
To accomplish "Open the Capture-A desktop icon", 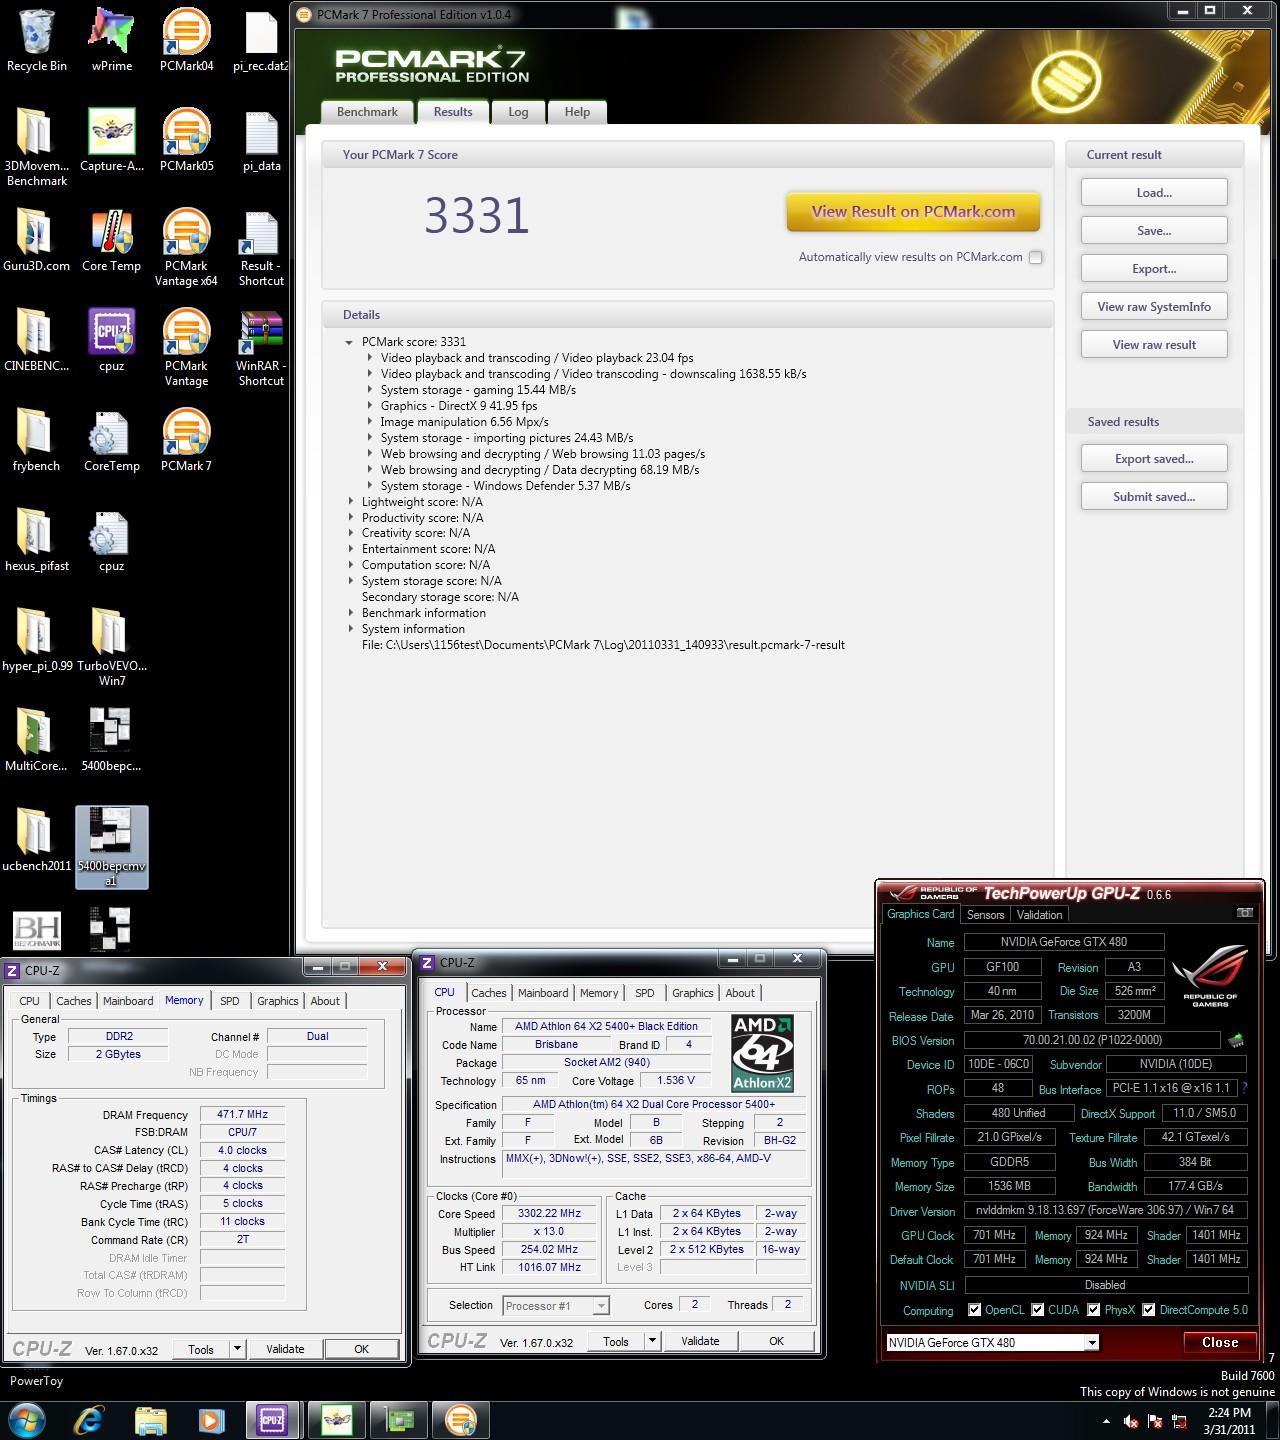I will tap(111, 140).
